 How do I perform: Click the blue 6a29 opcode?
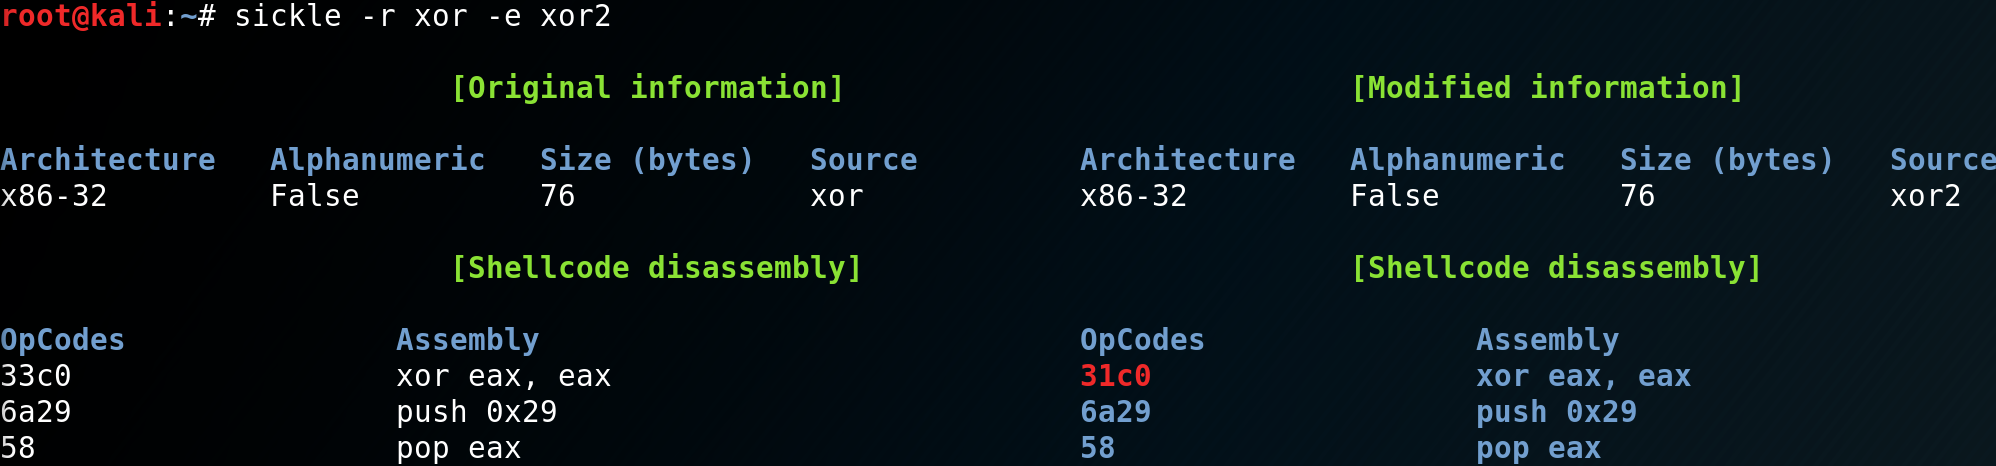tap(1115, 412)
